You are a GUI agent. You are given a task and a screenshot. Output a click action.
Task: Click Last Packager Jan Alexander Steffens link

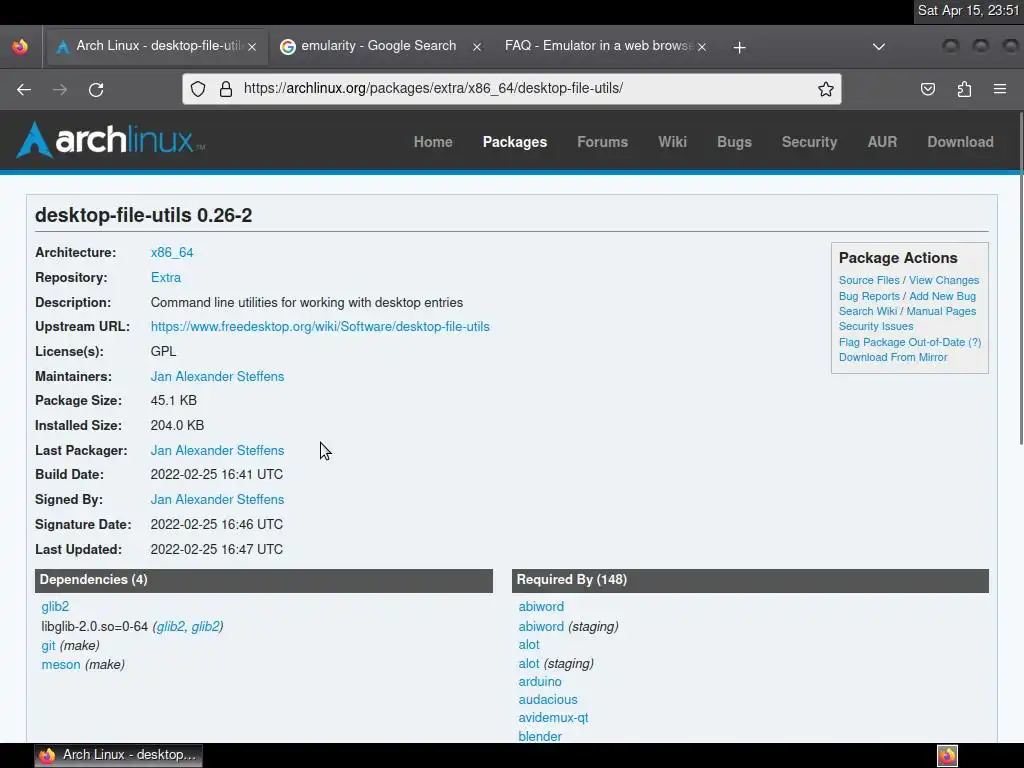click(x=217, y=451)
